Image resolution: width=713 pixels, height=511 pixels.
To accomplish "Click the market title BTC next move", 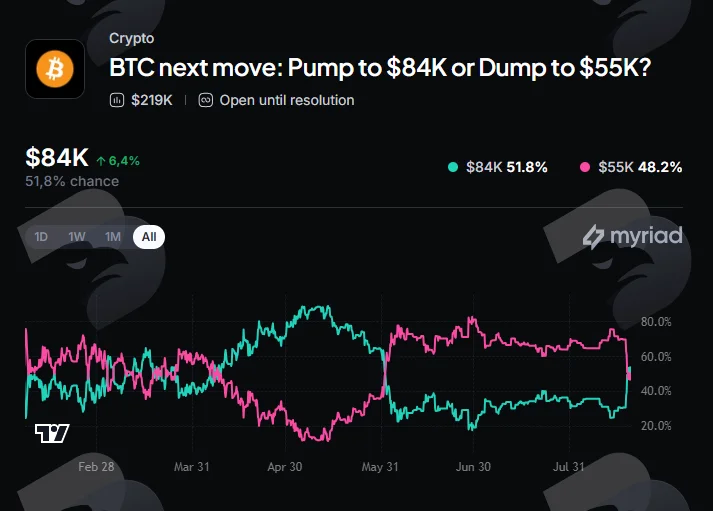I will (380, 68).
